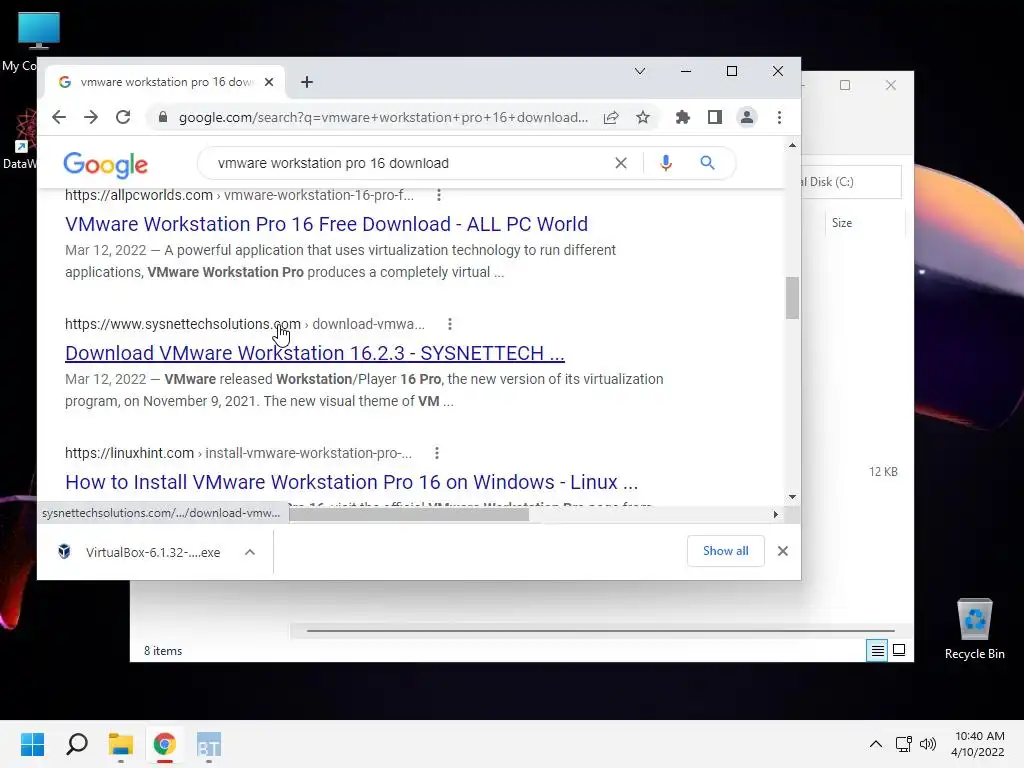
Task: Start voice search with microphone
Action: point(665,163)
